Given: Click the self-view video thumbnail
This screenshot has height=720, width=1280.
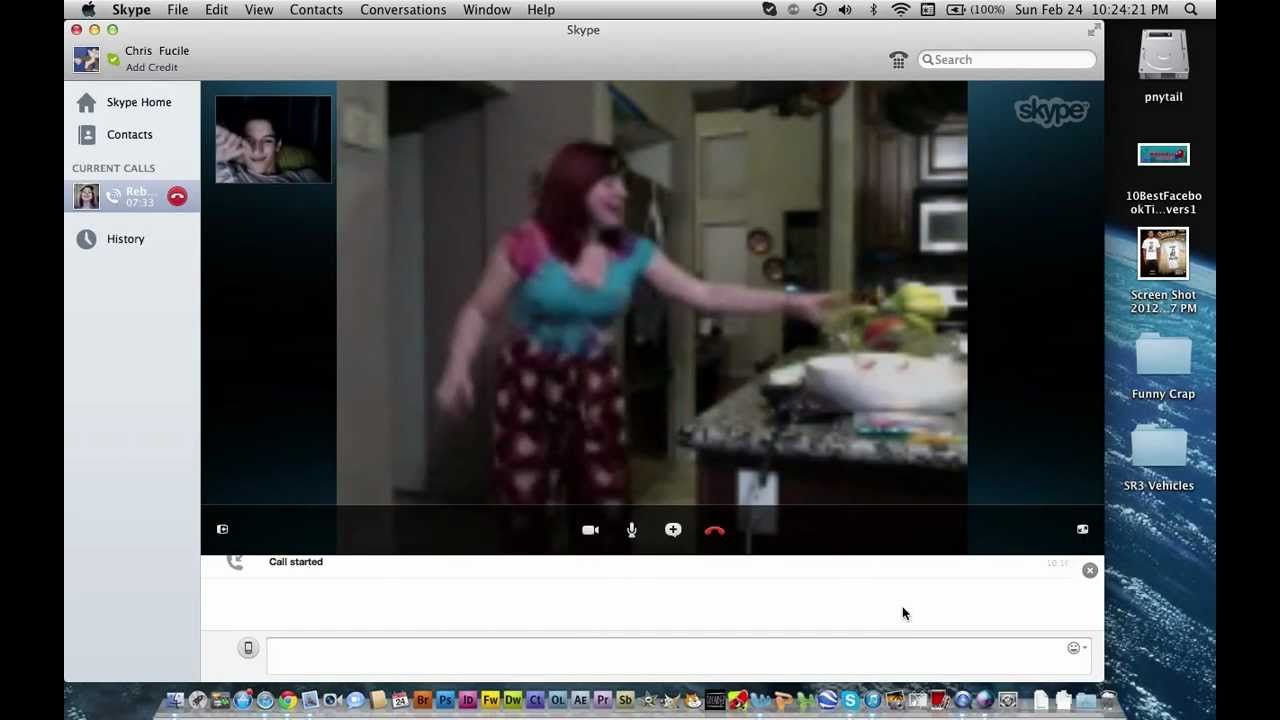Looking at the screenshot, I should click(x=273, y=139).
